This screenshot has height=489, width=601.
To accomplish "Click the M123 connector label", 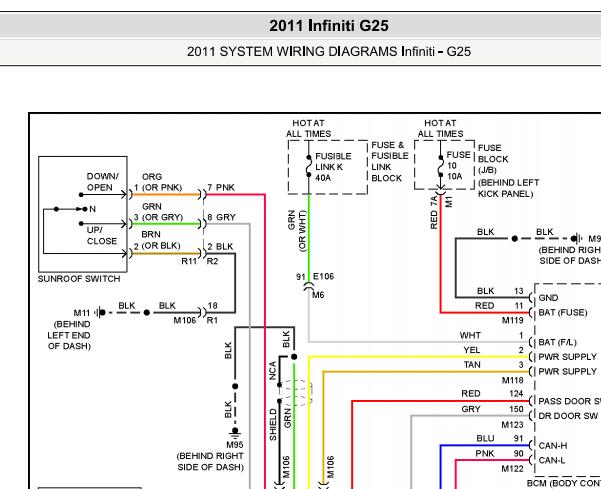I will (x=512, y=425).
